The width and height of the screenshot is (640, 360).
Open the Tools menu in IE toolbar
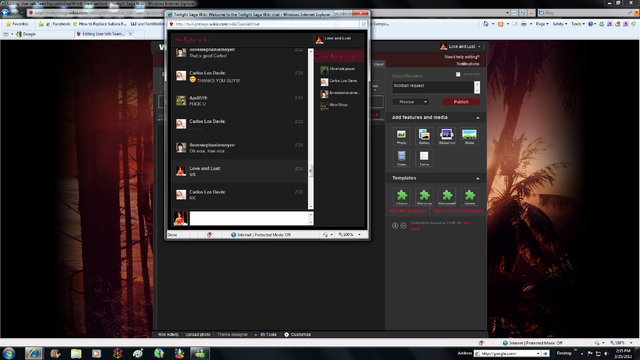point(578,24)
